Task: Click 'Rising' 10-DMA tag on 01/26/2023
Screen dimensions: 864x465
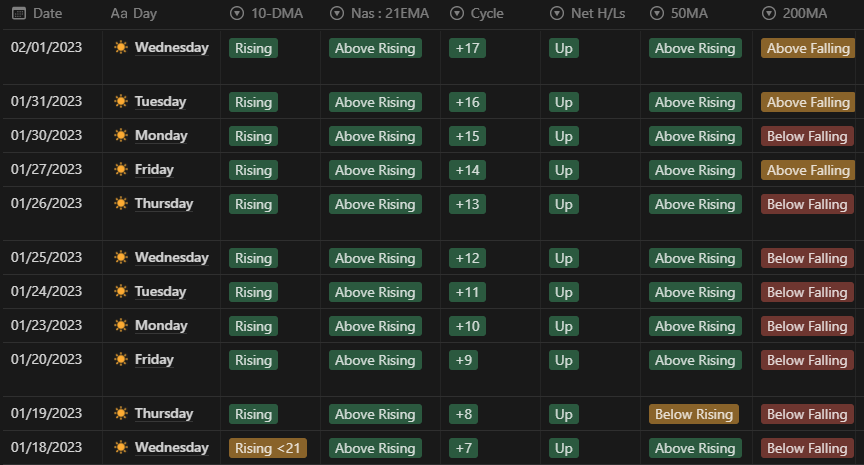Action: (x=253, y=204)
